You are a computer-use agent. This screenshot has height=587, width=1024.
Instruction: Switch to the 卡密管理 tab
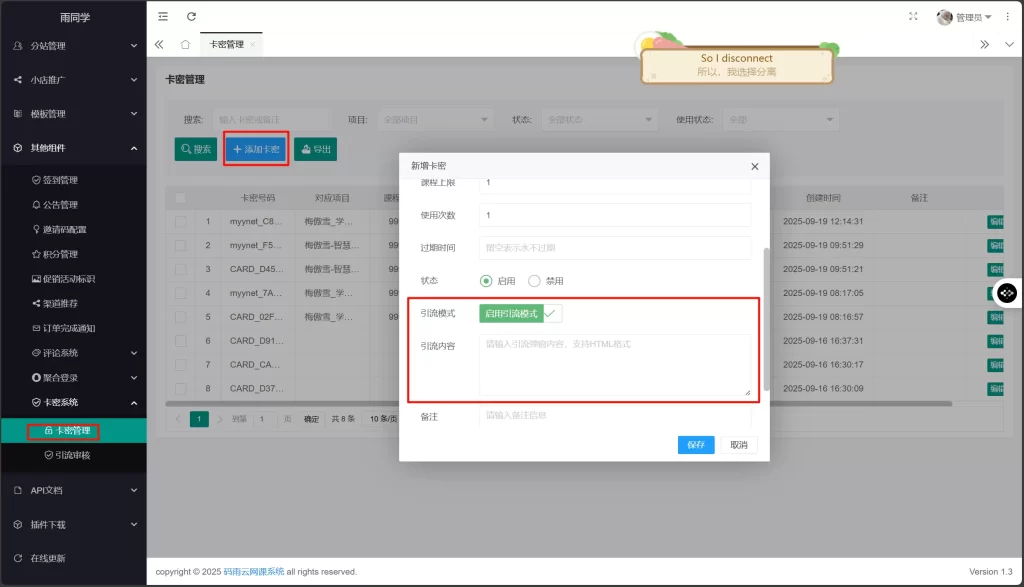click(225, 44)
